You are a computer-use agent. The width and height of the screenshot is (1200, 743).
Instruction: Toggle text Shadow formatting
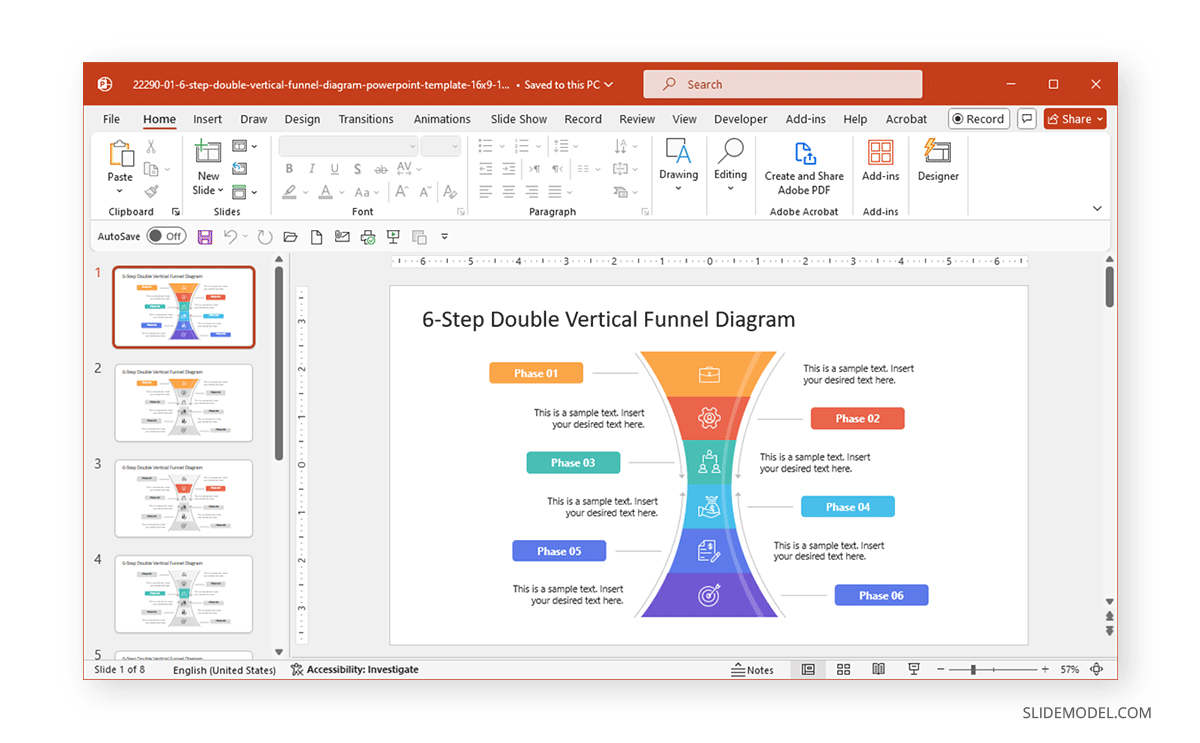tap(358, 169)
